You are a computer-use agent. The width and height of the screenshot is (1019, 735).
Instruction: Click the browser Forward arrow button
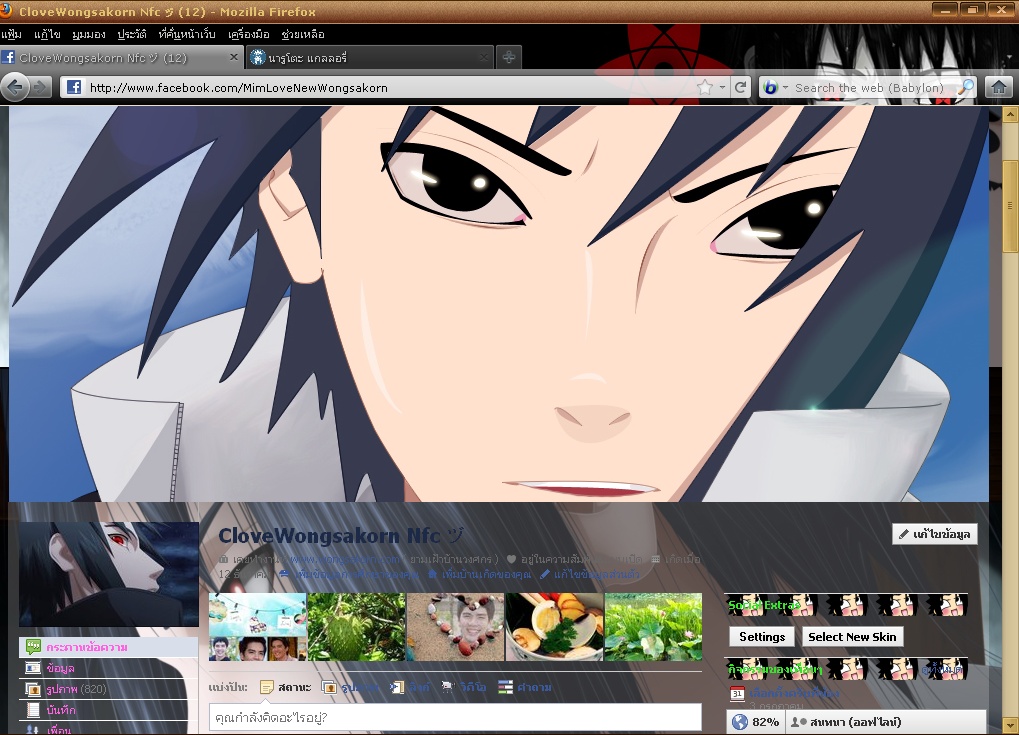pyautogui.click(x=40, y=87)
